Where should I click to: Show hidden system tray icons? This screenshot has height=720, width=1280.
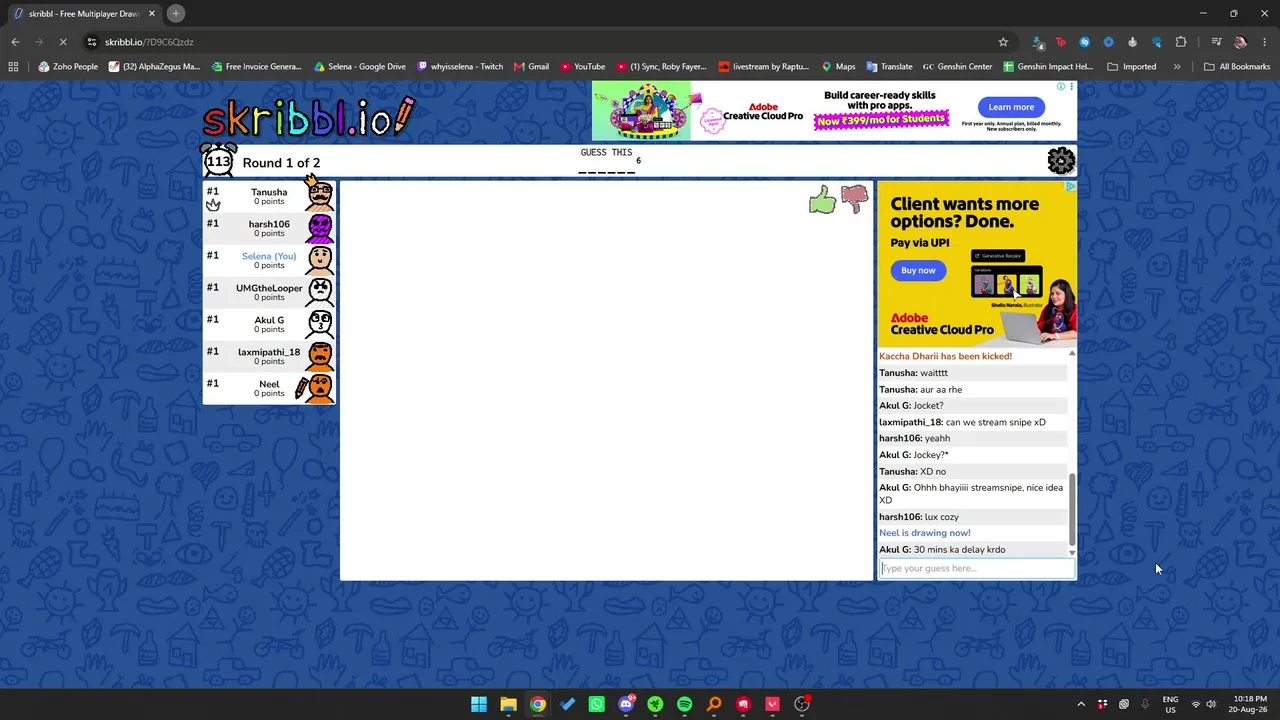(1081, 704)
